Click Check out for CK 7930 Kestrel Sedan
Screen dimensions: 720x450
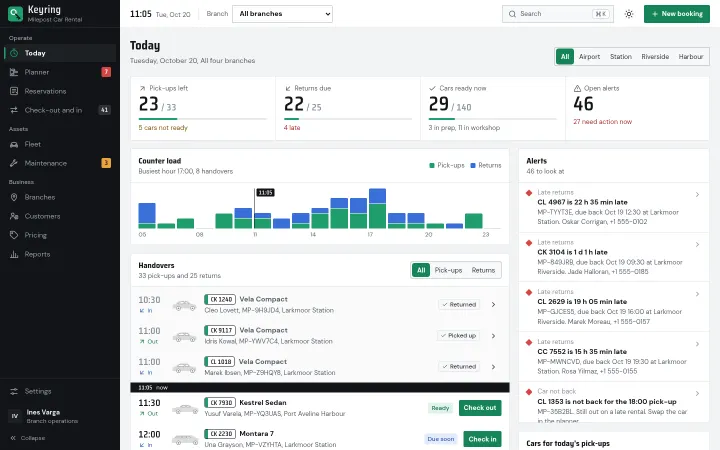click(x=480, y=408)
